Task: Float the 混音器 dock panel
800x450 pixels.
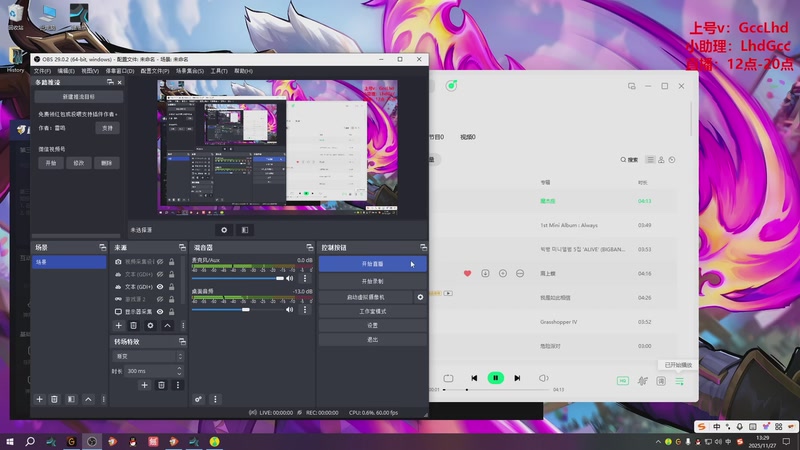Action: pos(310,247)
